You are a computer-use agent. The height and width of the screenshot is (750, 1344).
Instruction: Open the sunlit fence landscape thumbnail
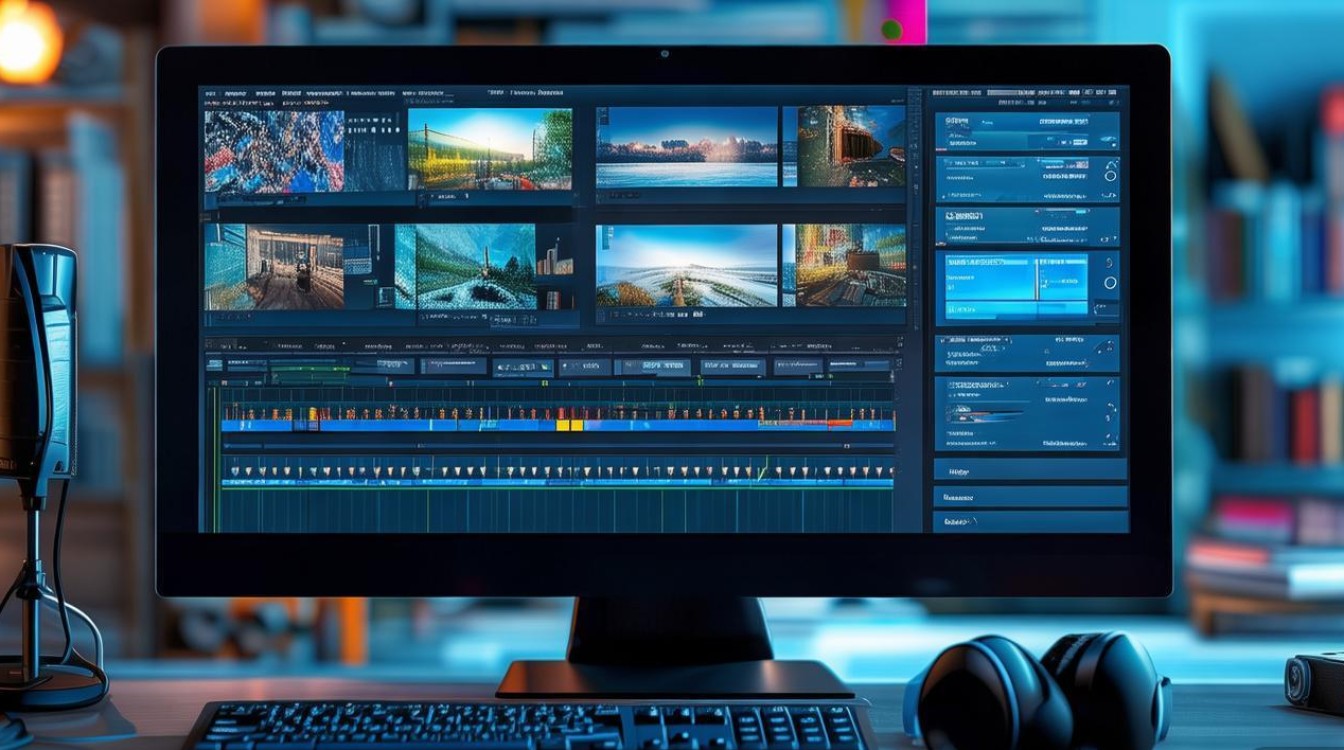[490, 148]
